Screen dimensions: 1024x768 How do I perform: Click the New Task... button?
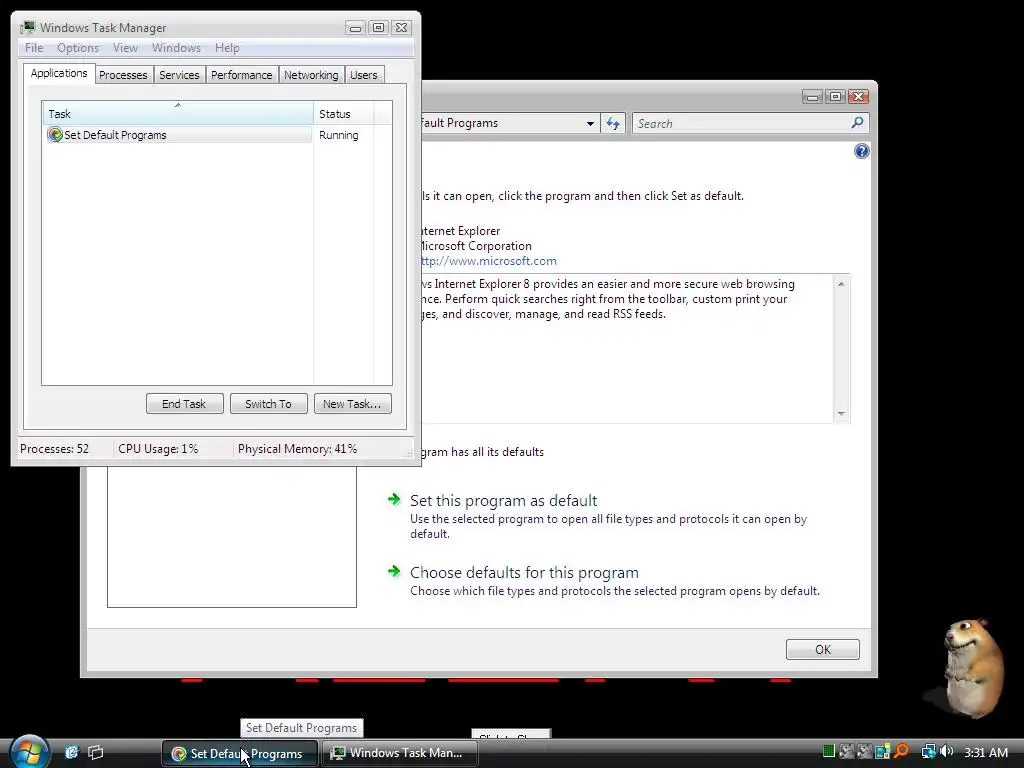(353, 404)
